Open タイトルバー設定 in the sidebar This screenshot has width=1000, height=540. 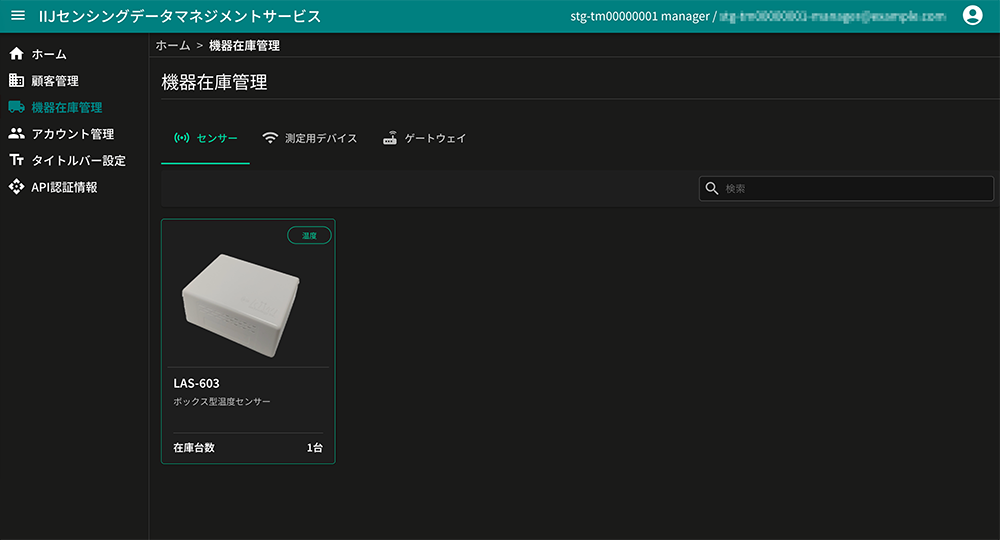pyautogui.click(x=79, y=160)
